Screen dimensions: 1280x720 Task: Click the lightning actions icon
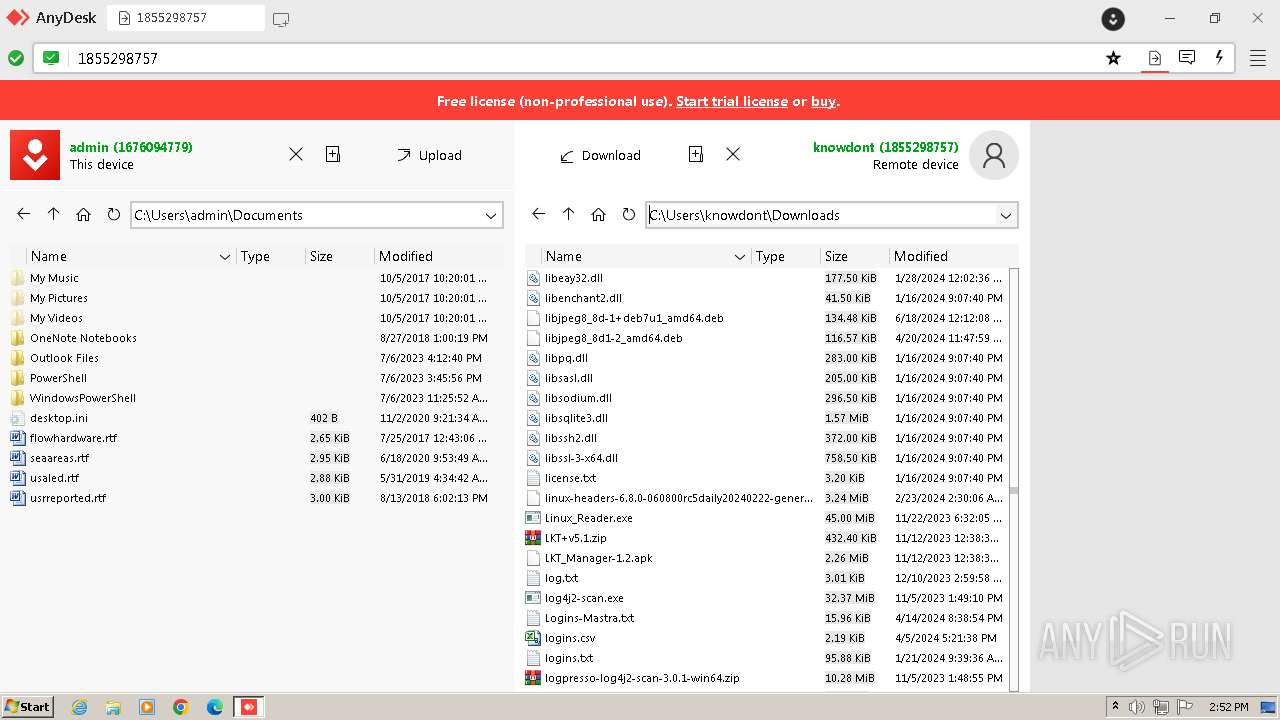(1219, 58)
